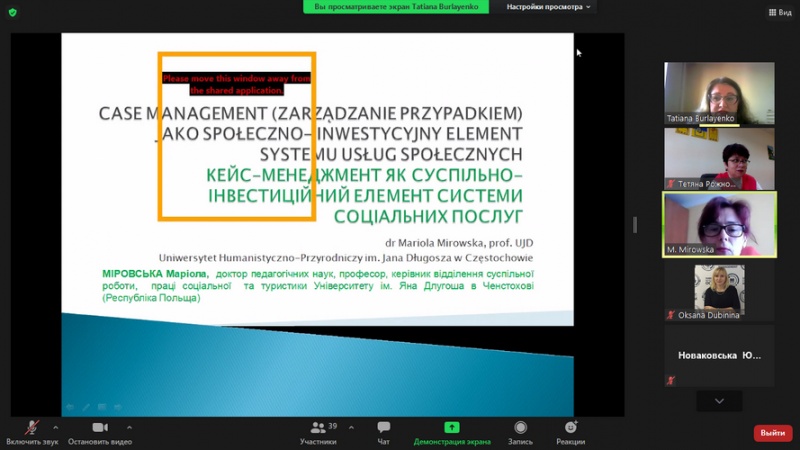Unmute microphone with Включить звук button
The height and width of the screenshot is (450, 800).
tap(31, 431)
